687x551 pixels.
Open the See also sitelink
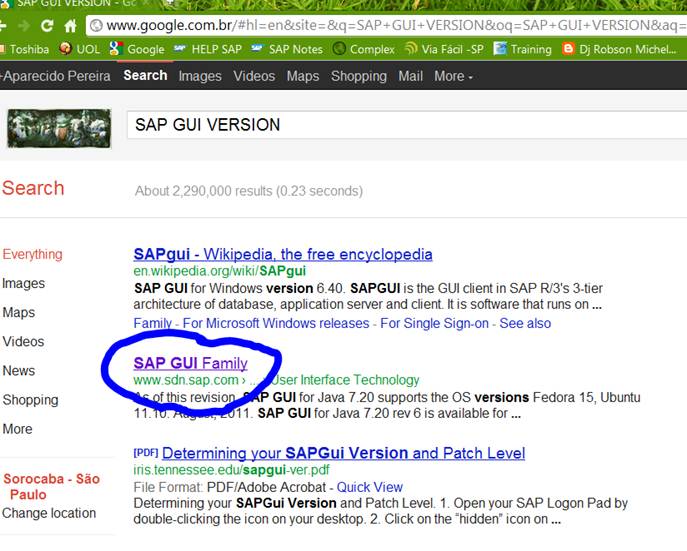[525, 323]
